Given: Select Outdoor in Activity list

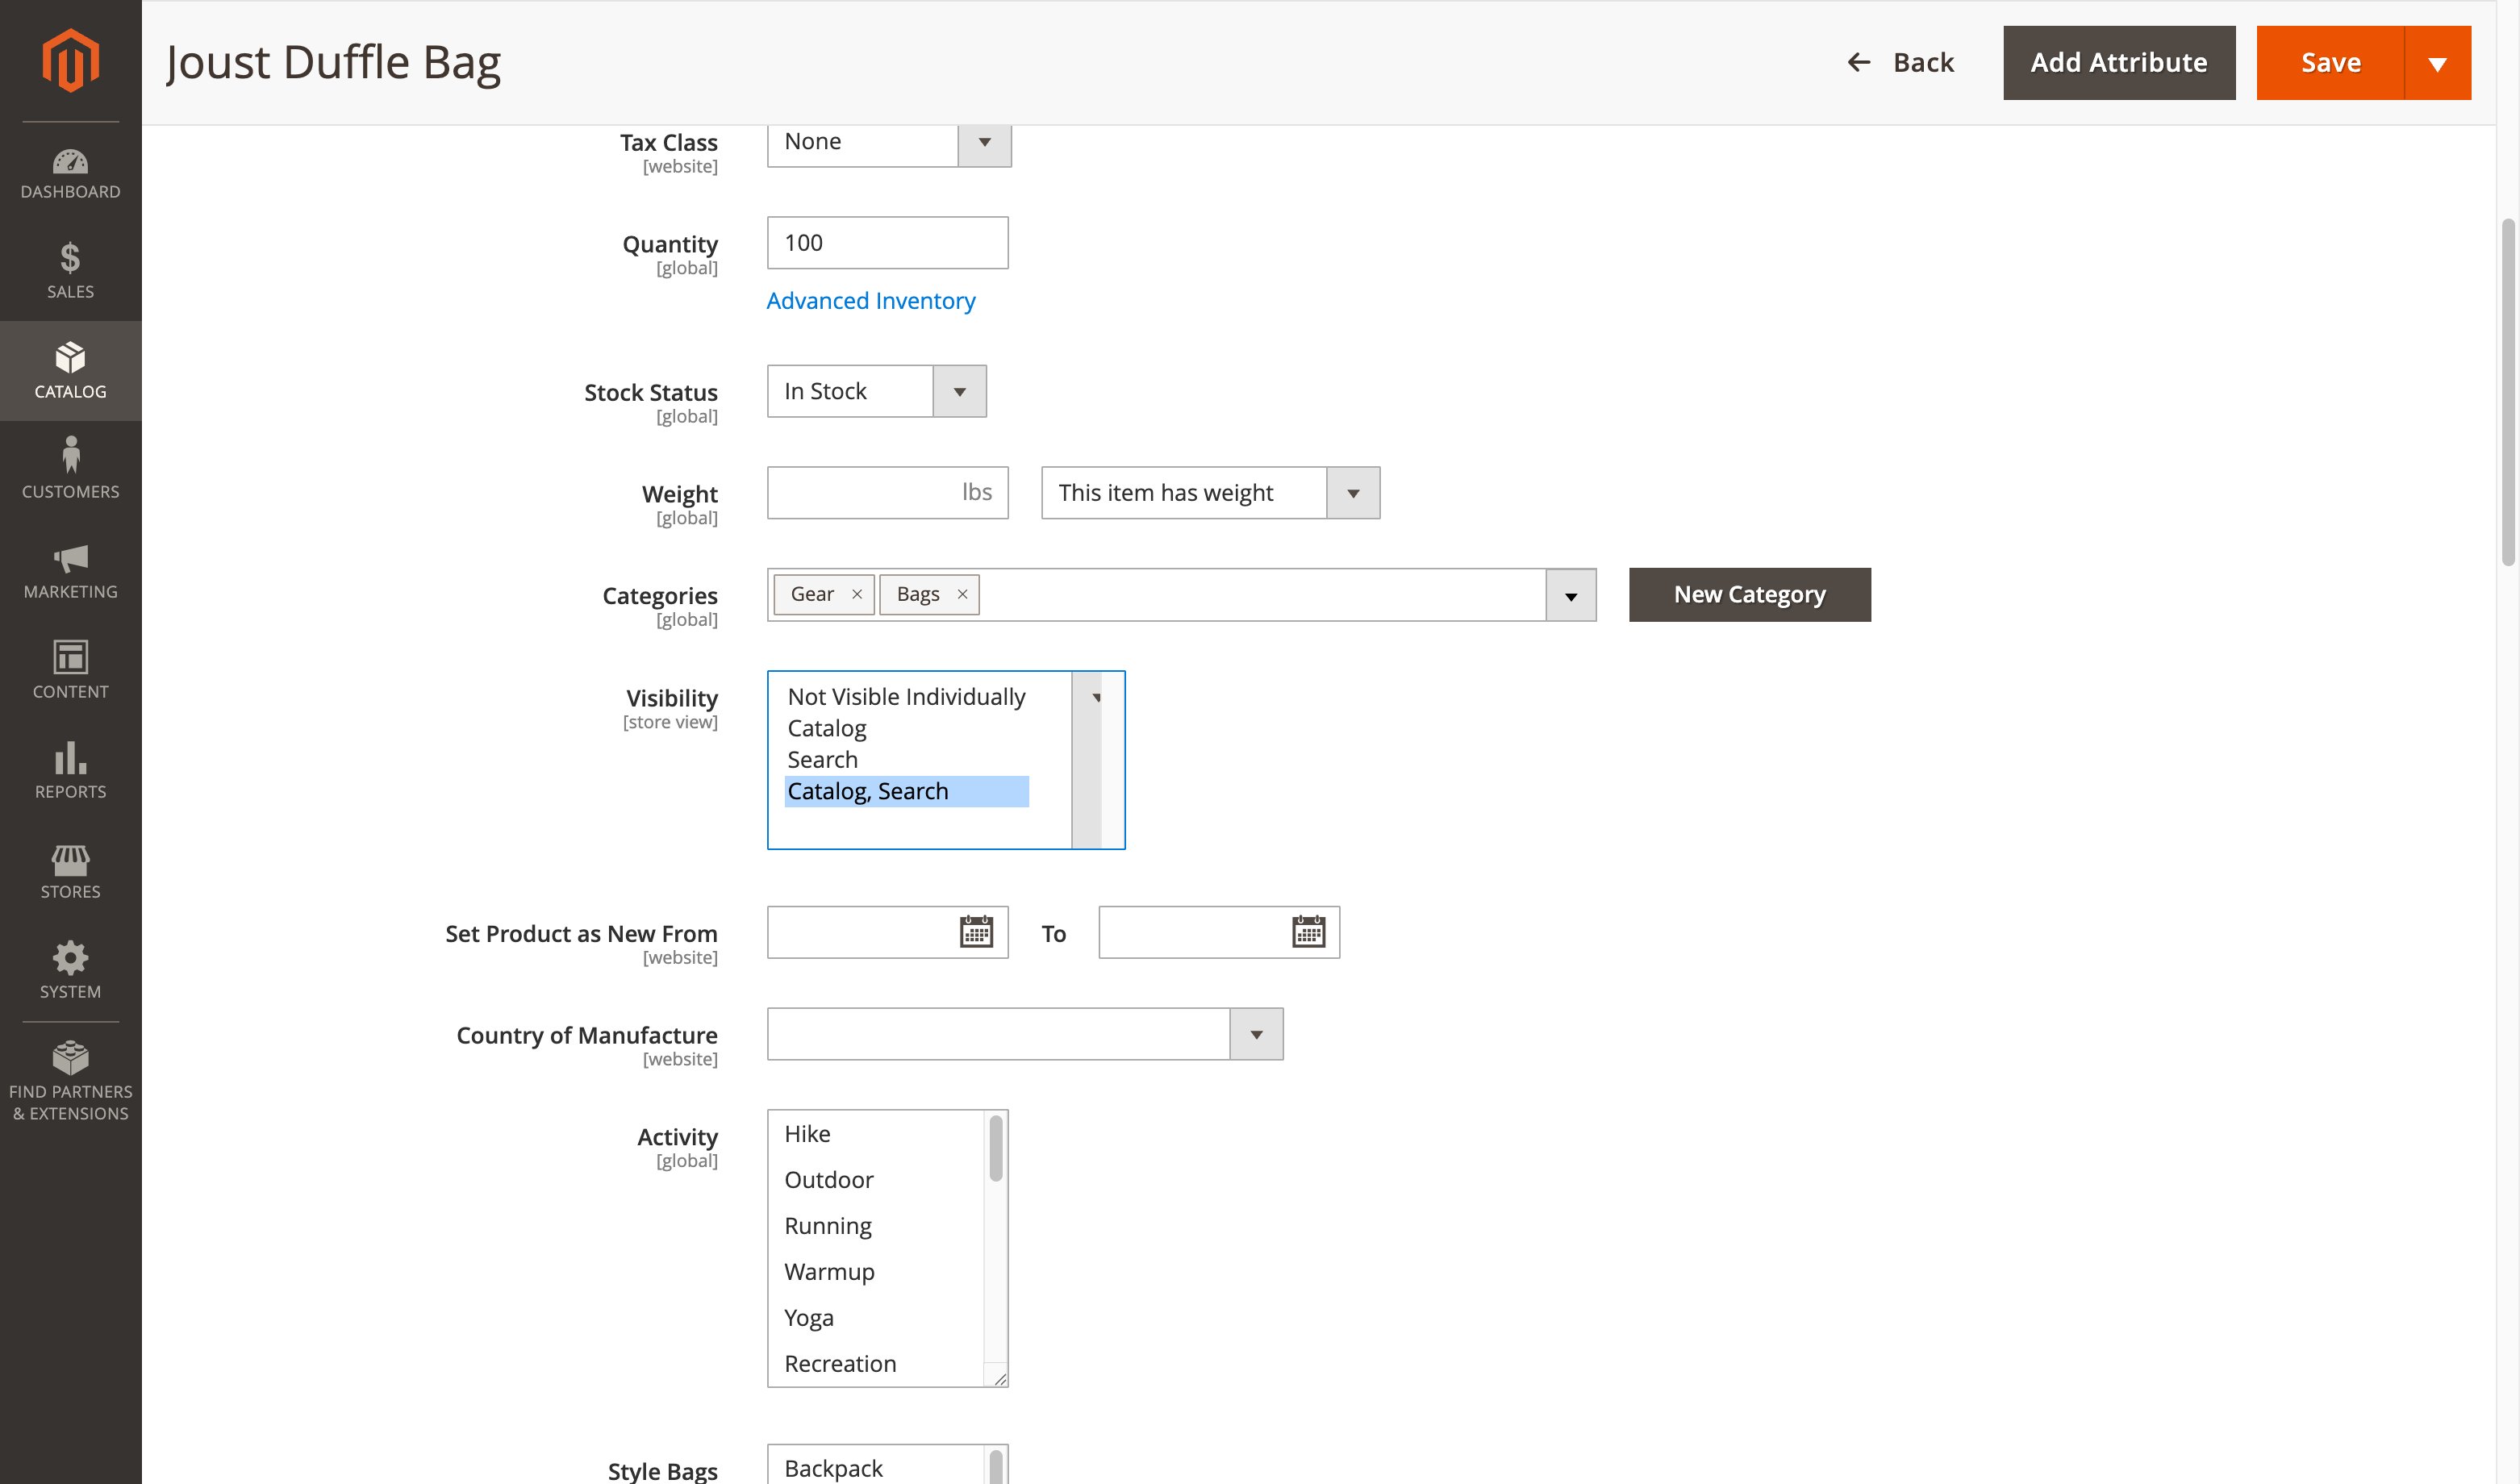Looking at the screenshot, I should coord(876,1180).
